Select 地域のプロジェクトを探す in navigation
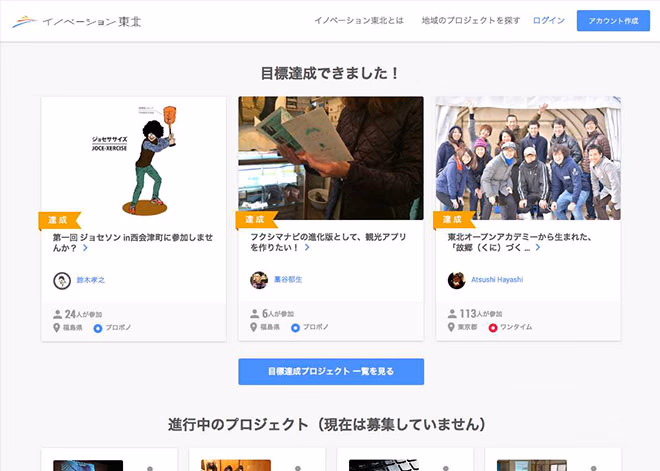The image size is (660, 471). (471, 21)
